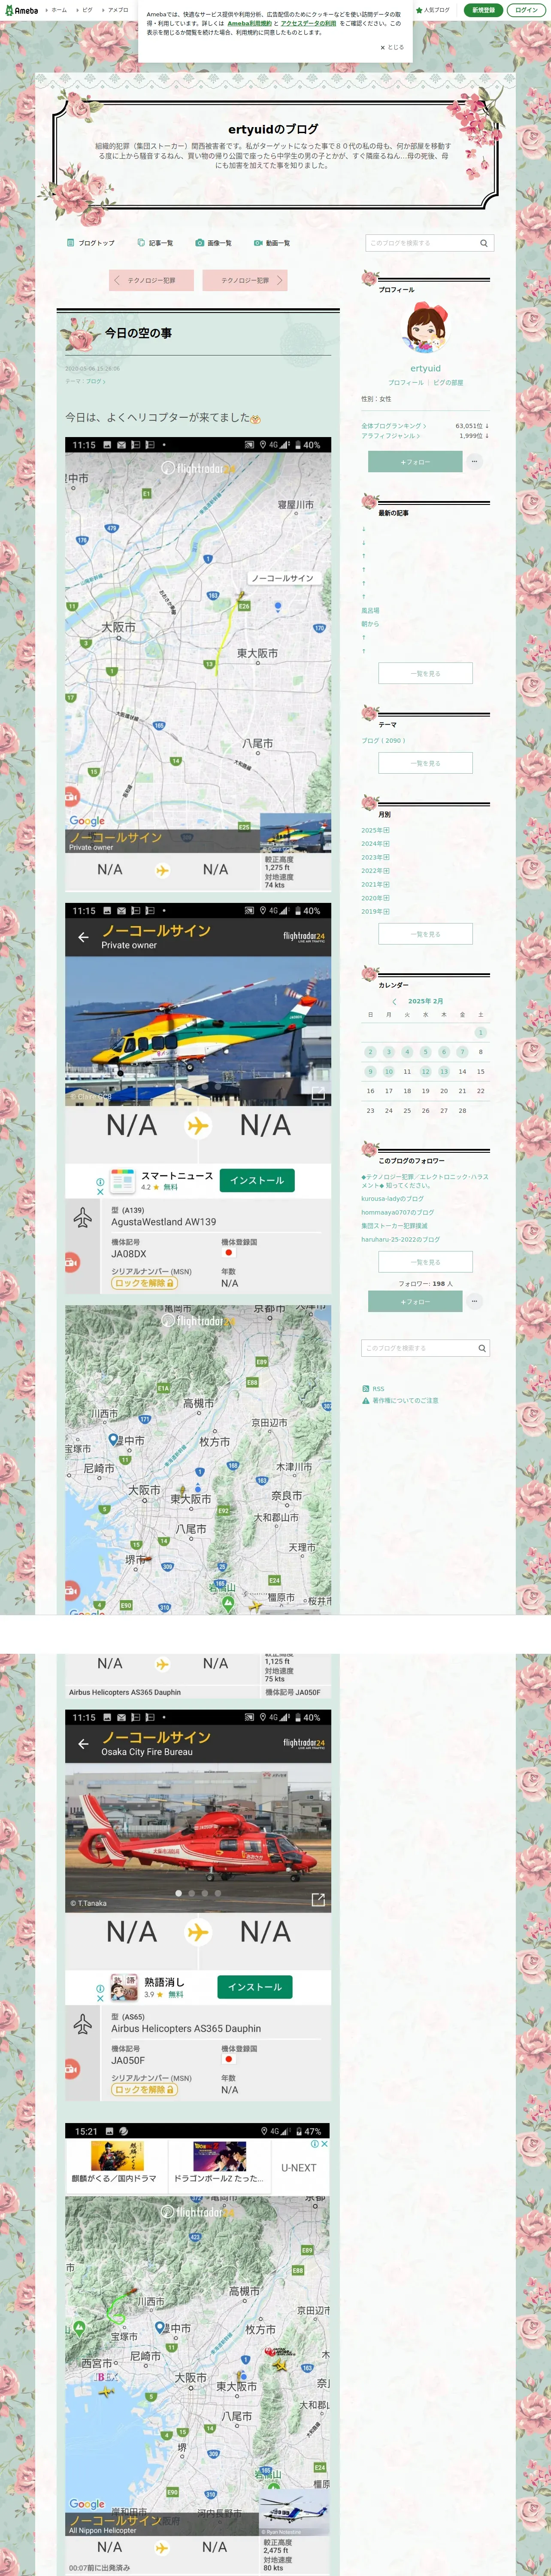Click the ログイン button
Screen dimensions: 551x2576
coord(526,10)
